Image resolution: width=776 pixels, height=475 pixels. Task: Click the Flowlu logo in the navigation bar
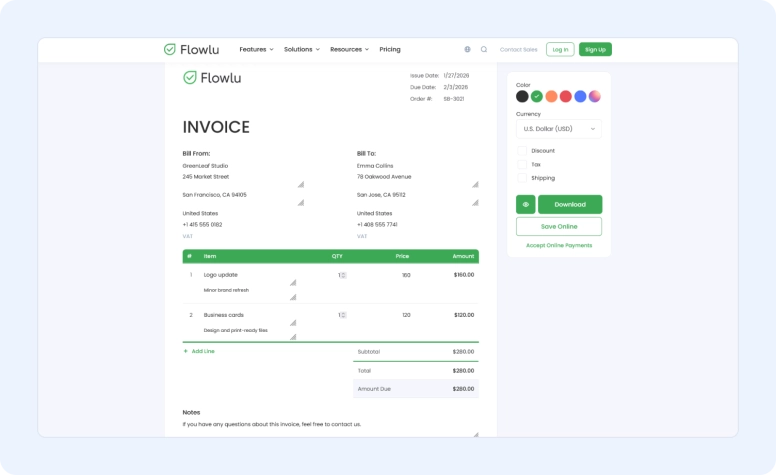[x=192, y=49]
